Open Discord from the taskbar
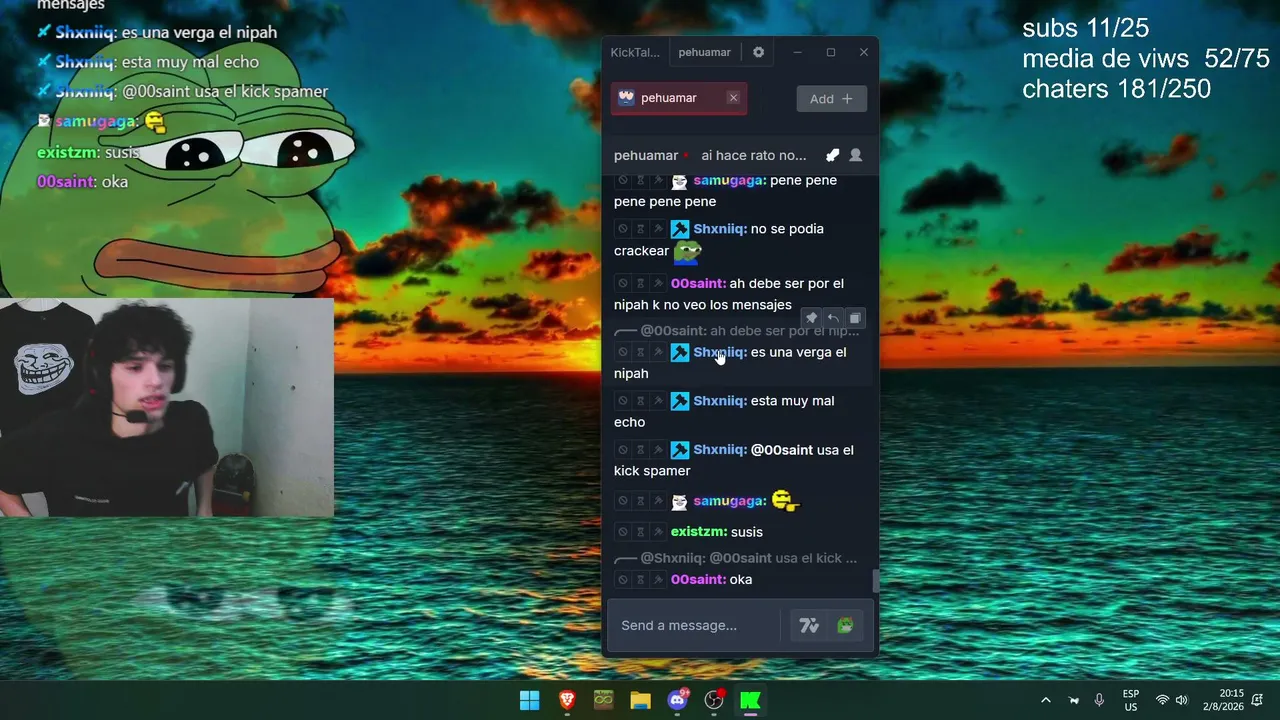1280x720 pixels. point(678,700)
